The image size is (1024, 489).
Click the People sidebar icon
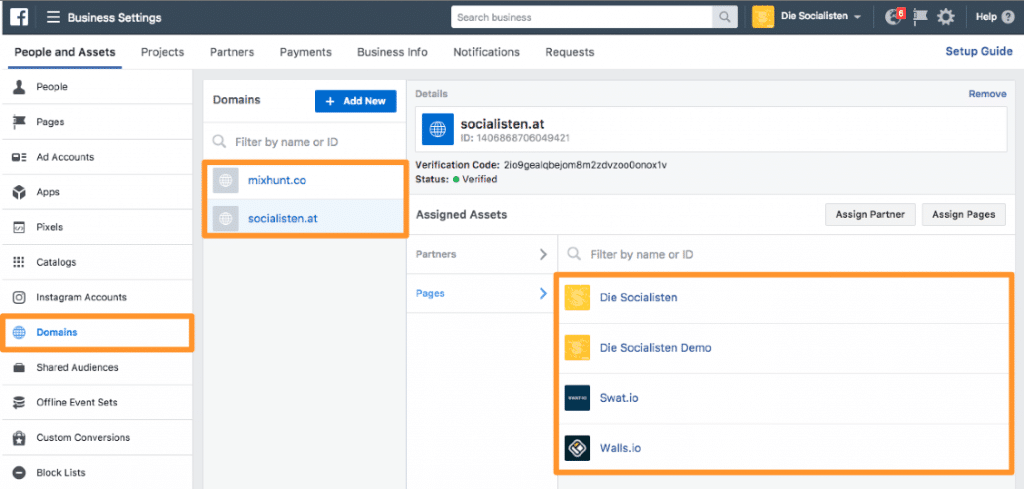pos(19,87)
